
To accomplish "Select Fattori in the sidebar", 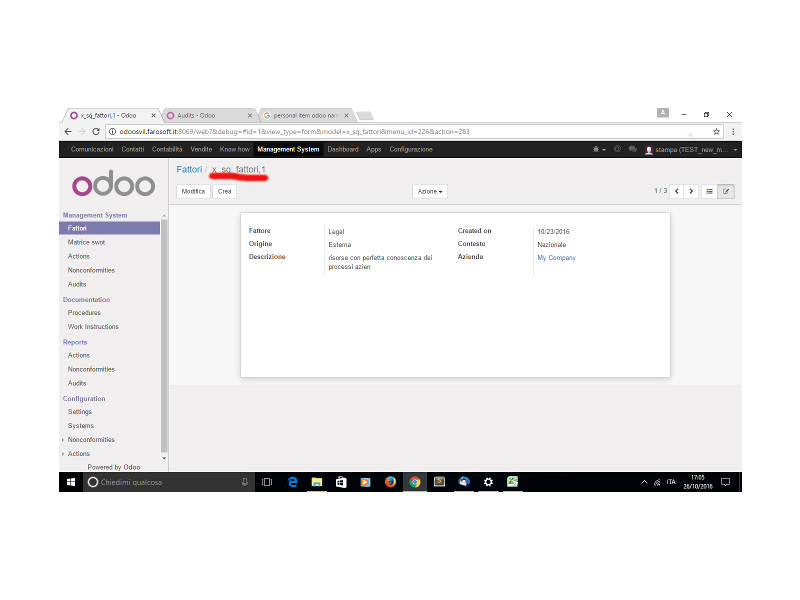I will pos(110,228).
